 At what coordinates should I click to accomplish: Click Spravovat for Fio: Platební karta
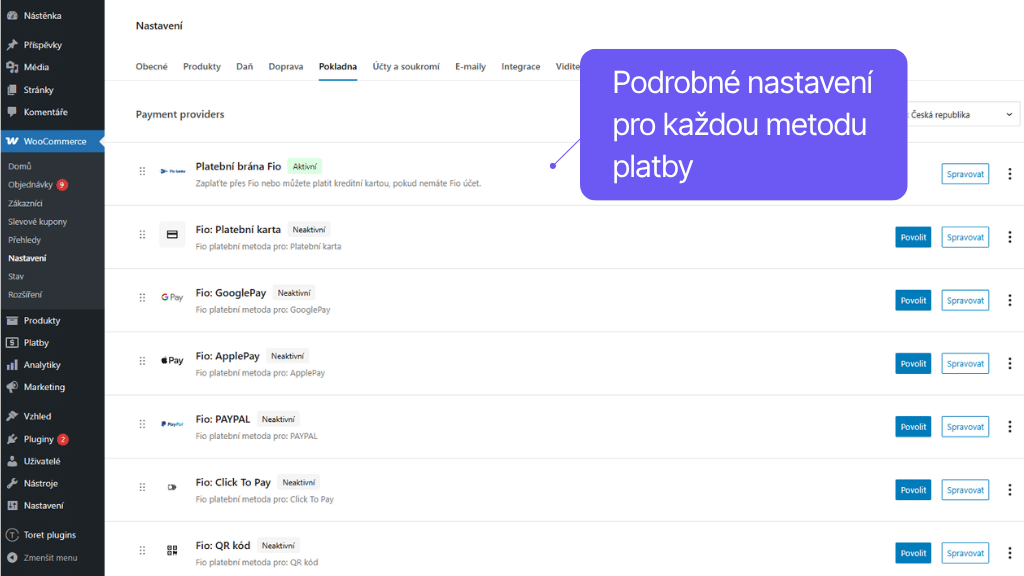click(x=965, y=237)
